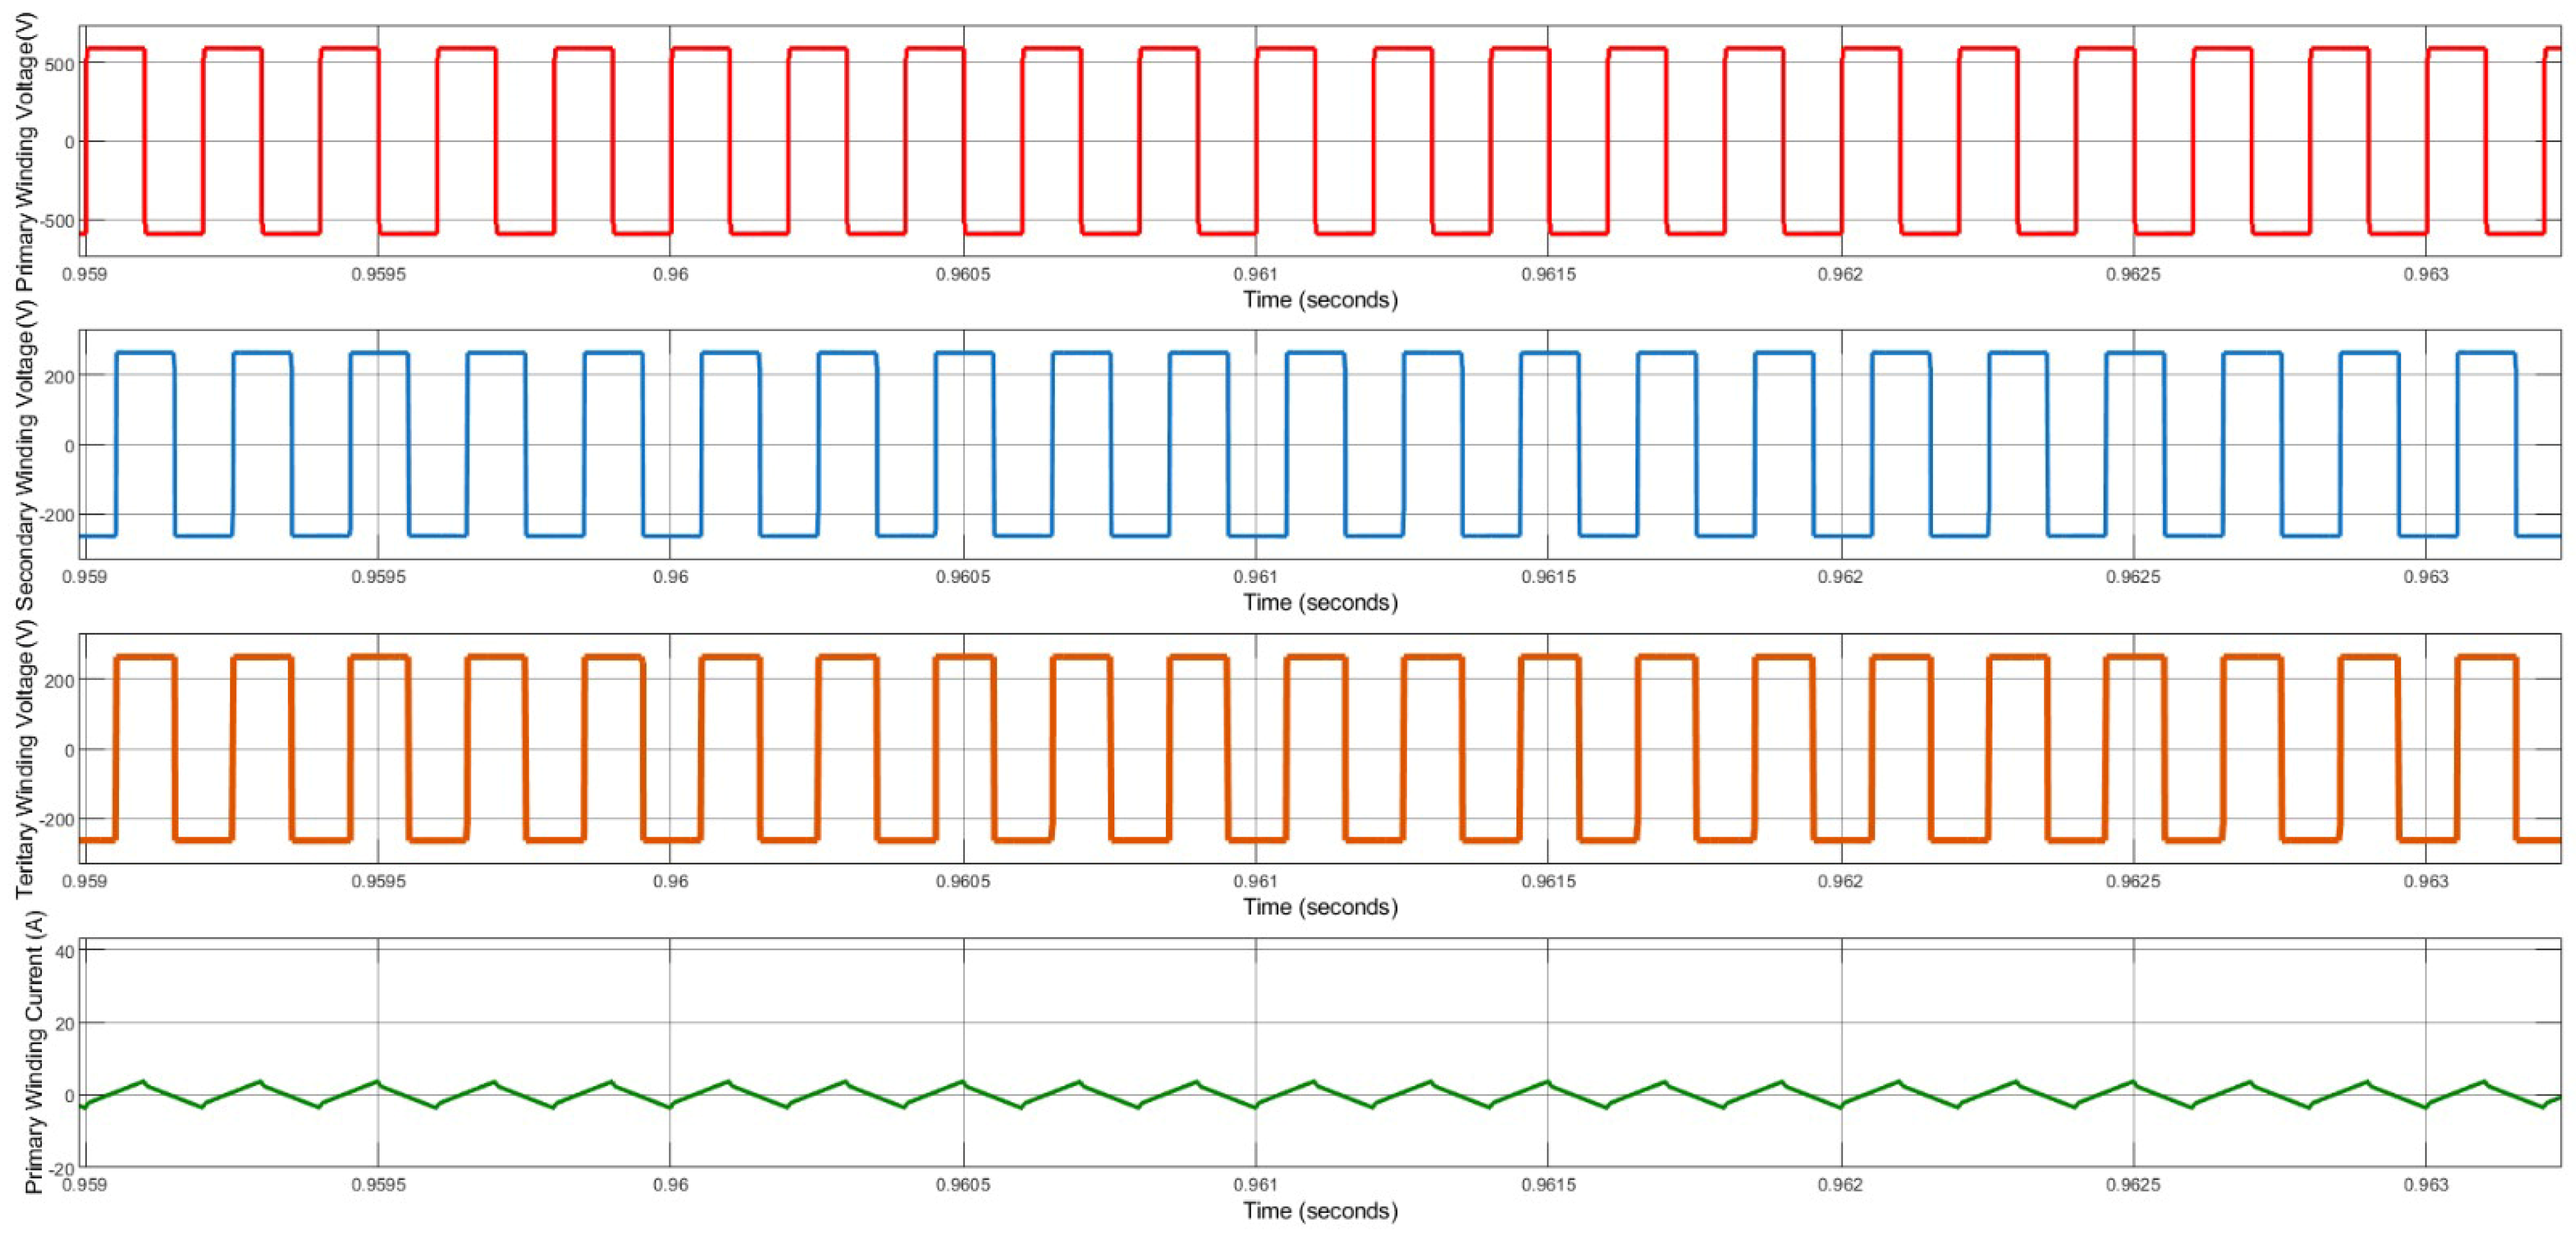The height and width of the screenshot is (1239, 2576).
Task: Click the '500' tick on the primary voltage axis
Action: (x=60, y=65)
